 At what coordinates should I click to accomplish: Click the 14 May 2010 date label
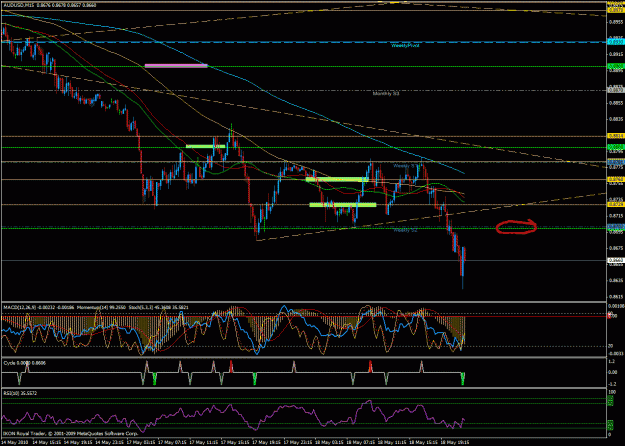click(14, 442)
